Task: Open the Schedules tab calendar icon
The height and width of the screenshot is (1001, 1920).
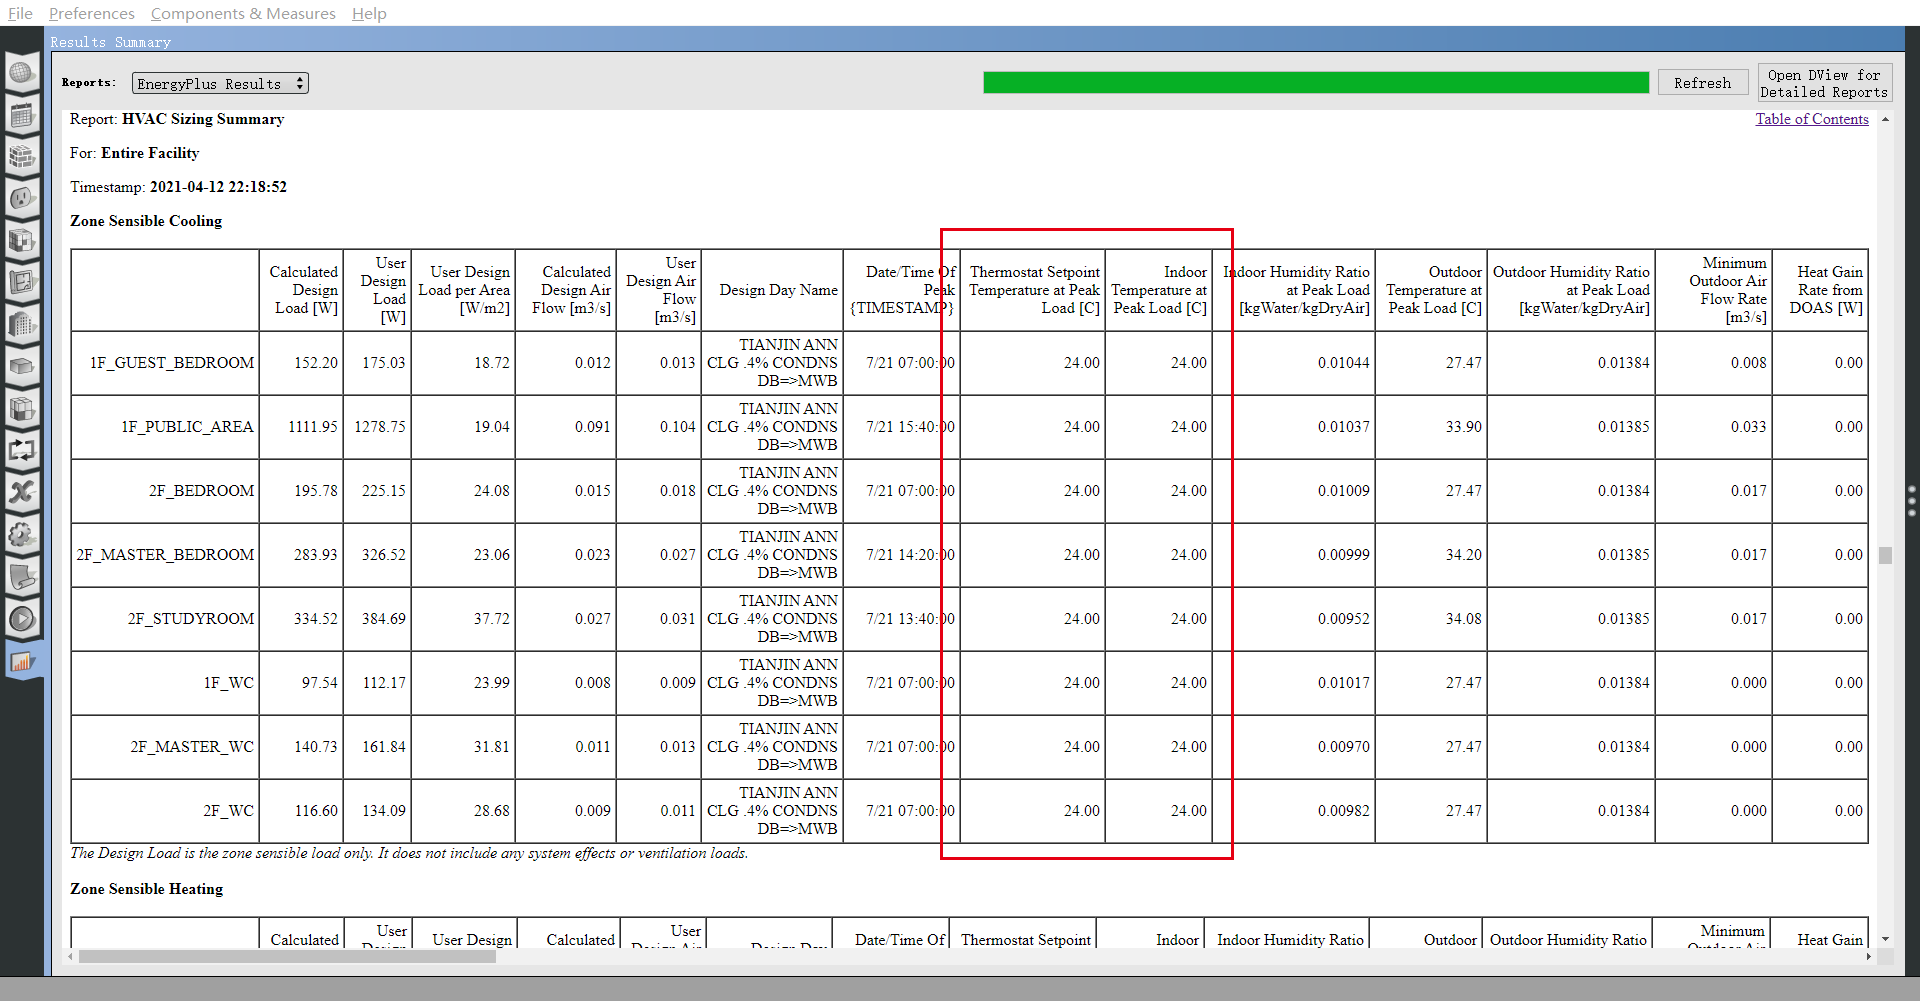Action: coord(22,115)
